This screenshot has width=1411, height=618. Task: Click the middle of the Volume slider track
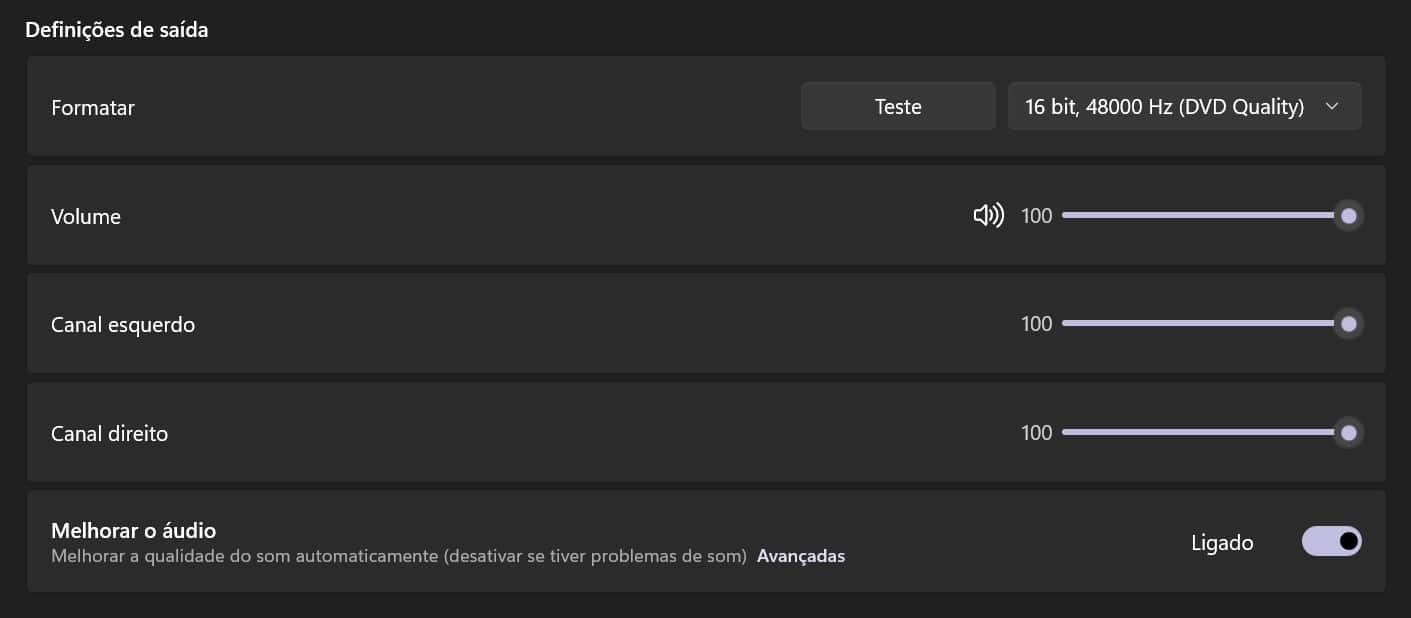(x=1205, y=215)
